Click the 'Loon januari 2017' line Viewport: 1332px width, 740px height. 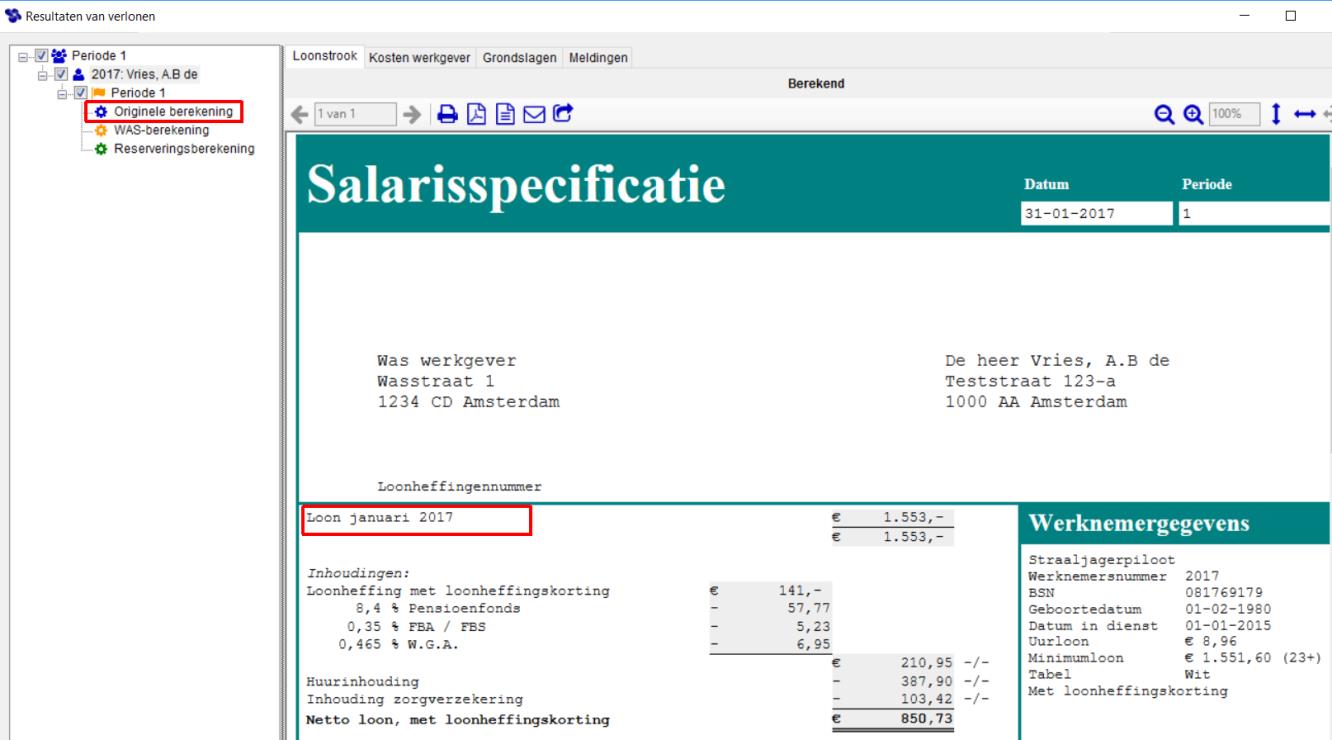[x=379, y=517]
